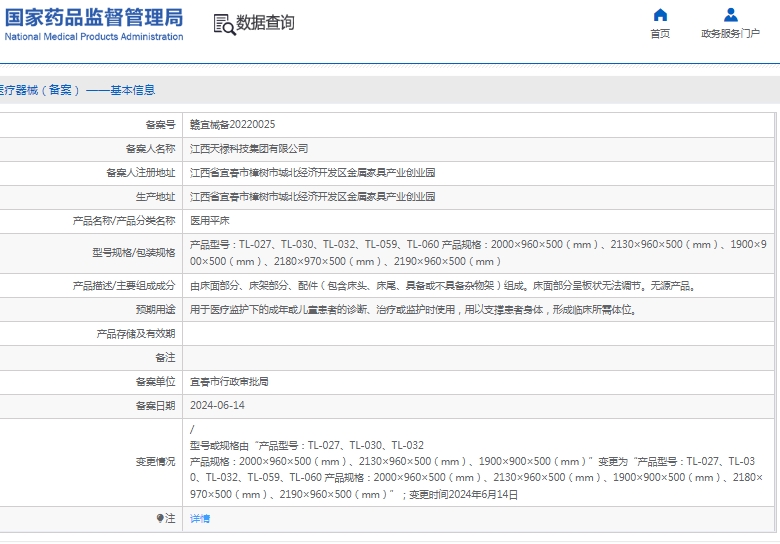Click the 备注 row label
This screenshot has height=544, width=780.
coord(165,358)
